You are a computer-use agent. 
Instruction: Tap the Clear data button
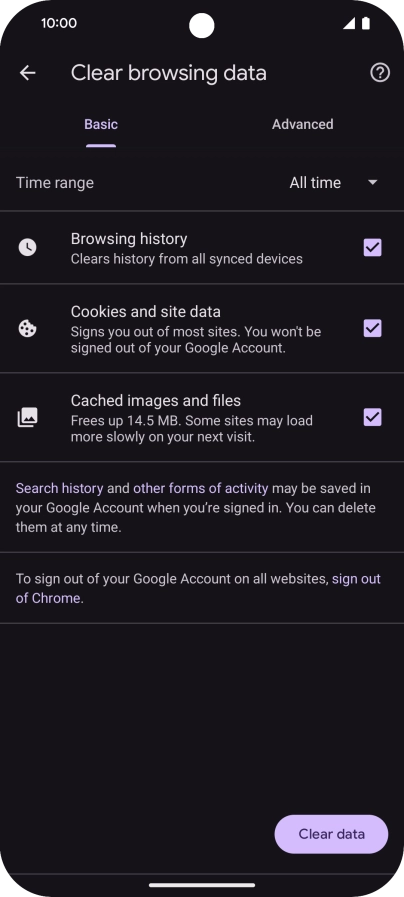pyautogui.click(x=331, y=834)
